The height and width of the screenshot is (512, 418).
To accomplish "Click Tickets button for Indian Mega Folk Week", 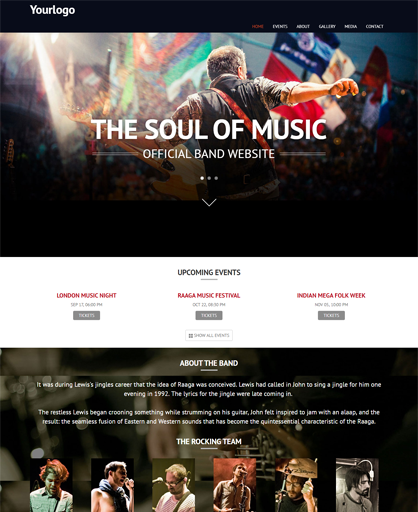I will [x=331, y=315].
